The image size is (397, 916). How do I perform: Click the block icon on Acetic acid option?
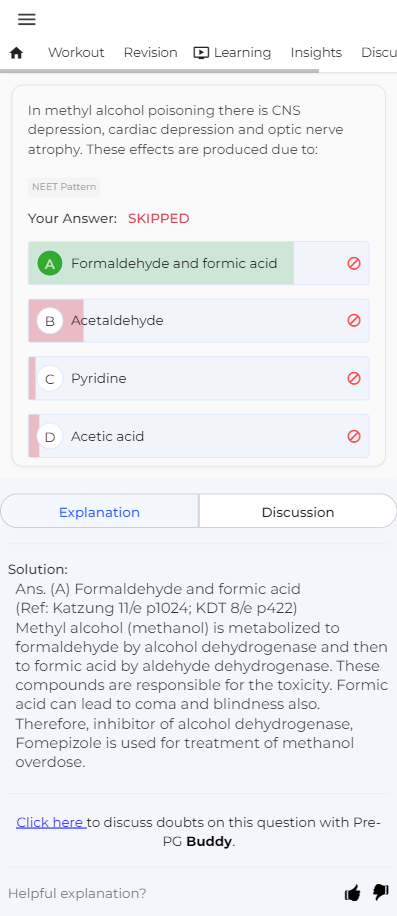[353, 436]
